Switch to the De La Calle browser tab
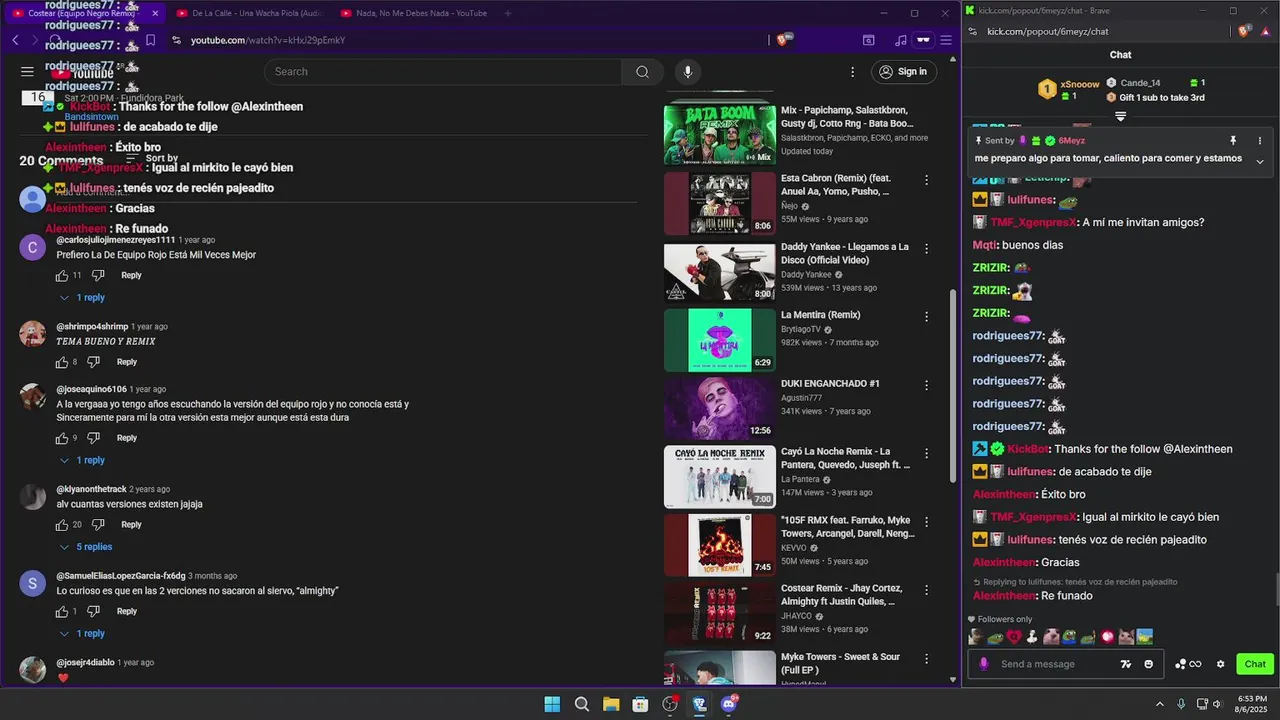Screen dimensions: 1280x720 (247, 13)
